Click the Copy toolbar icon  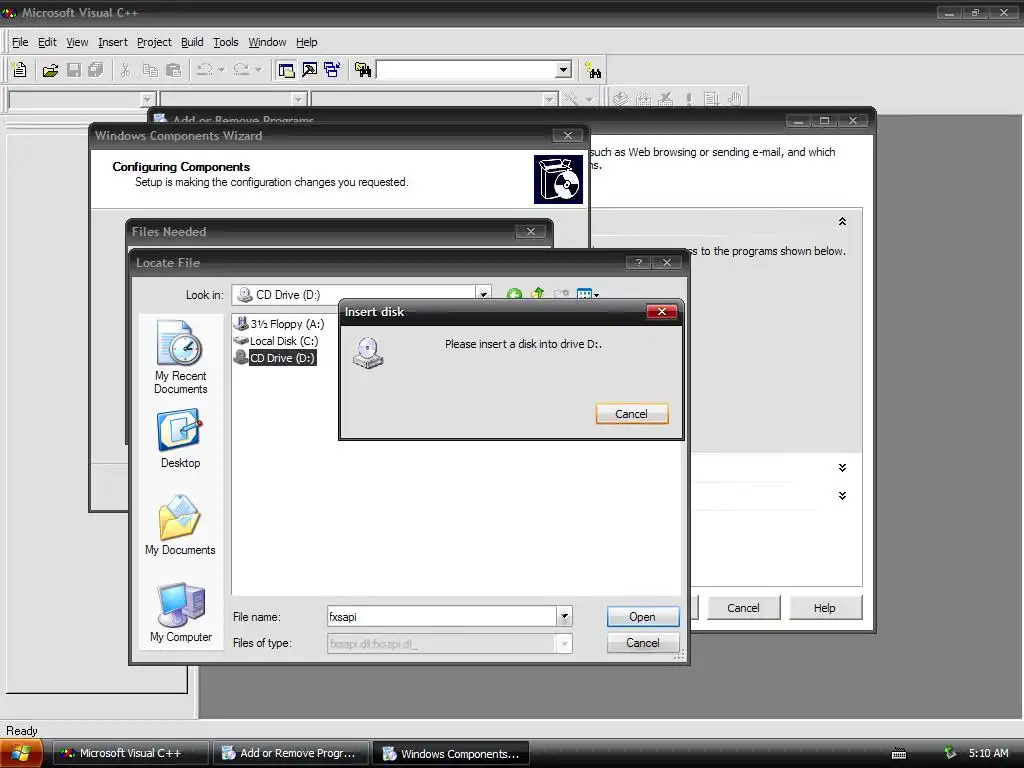(150, 70)
